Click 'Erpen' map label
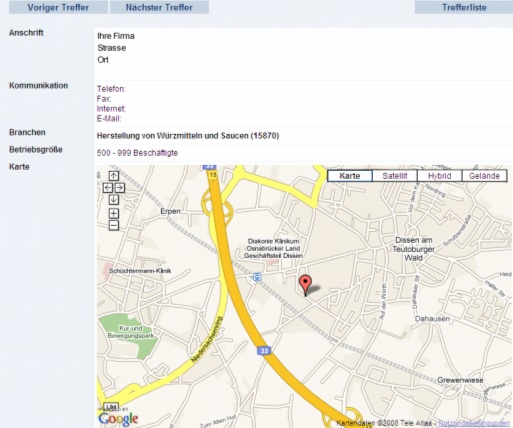Screen dimensions: 513x428 [x=170, y=211]
